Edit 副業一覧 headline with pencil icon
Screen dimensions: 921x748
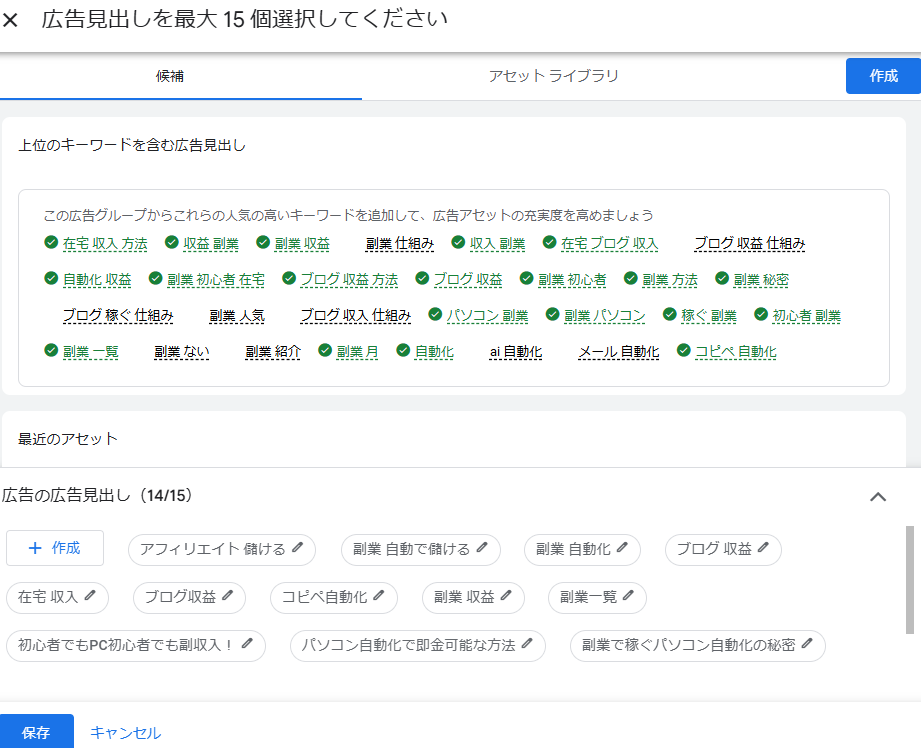tap(629, 596)
